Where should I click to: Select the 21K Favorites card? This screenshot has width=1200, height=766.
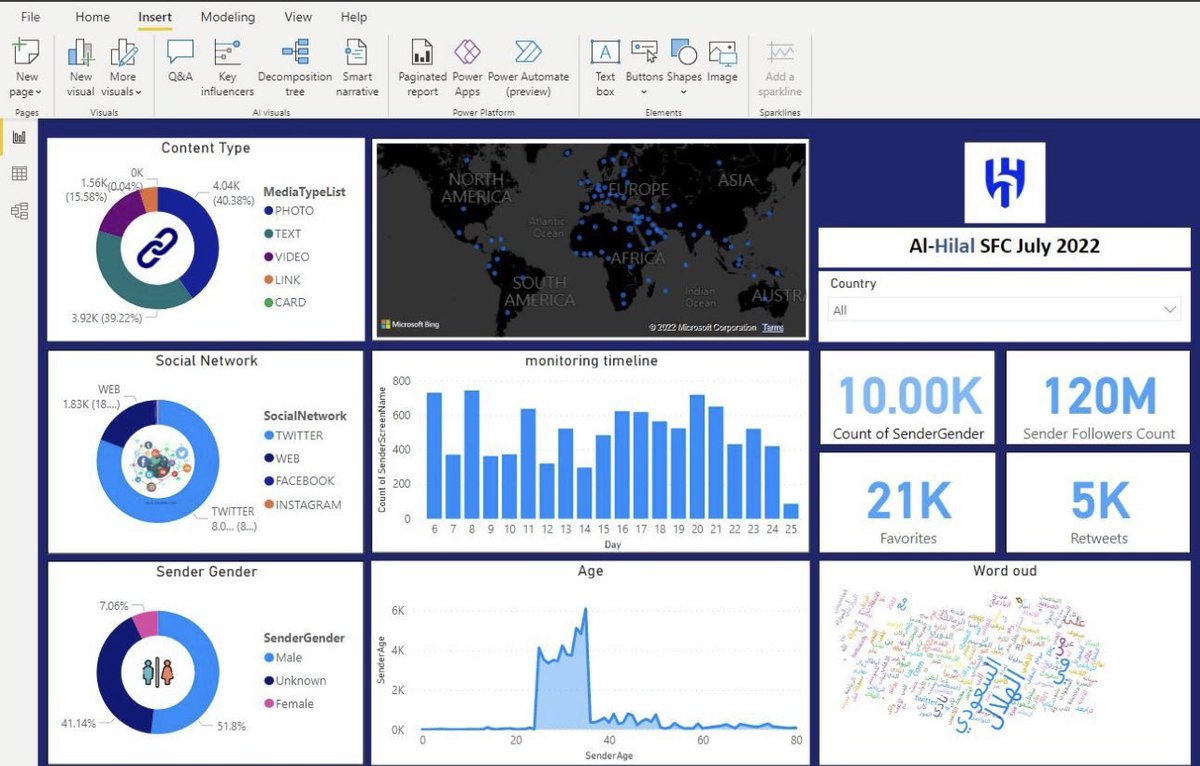coord(908,502)
